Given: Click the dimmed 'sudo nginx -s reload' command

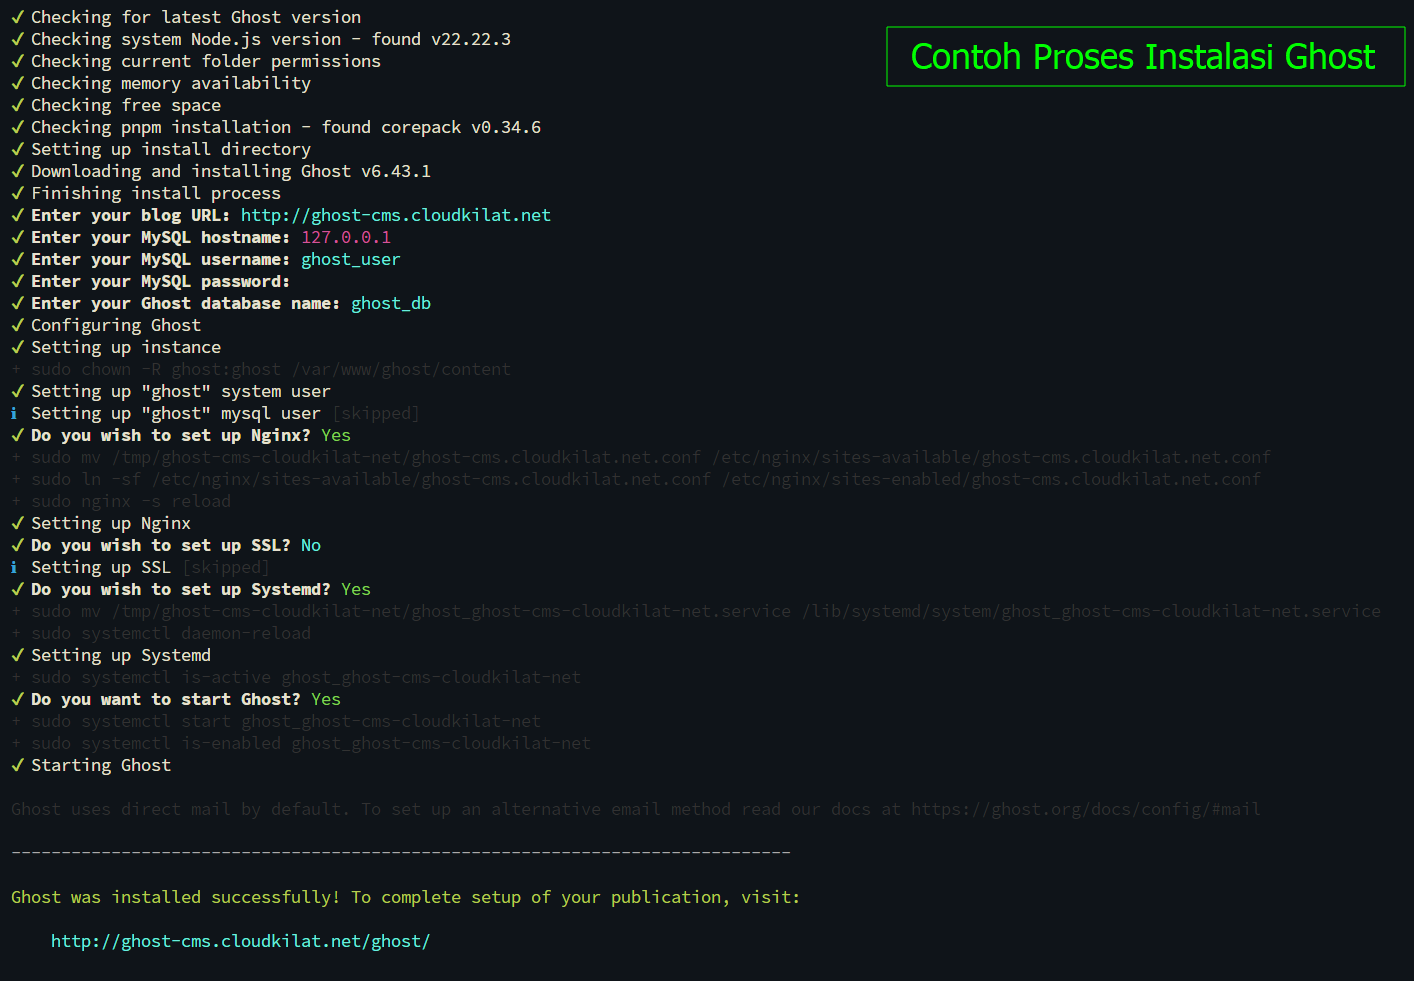Looking at the screenshot, I should click(x=121, y=501).
